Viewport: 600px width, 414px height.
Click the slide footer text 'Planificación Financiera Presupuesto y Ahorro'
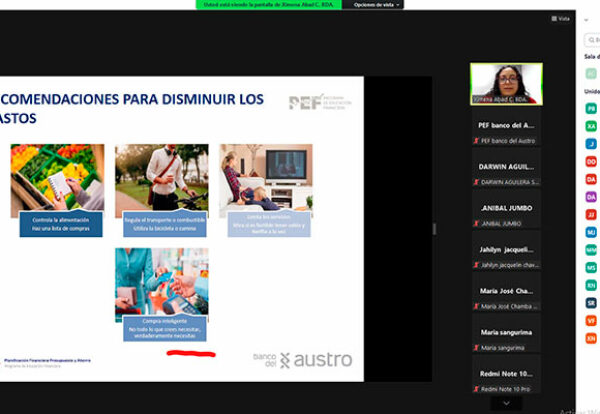point(47,360)
